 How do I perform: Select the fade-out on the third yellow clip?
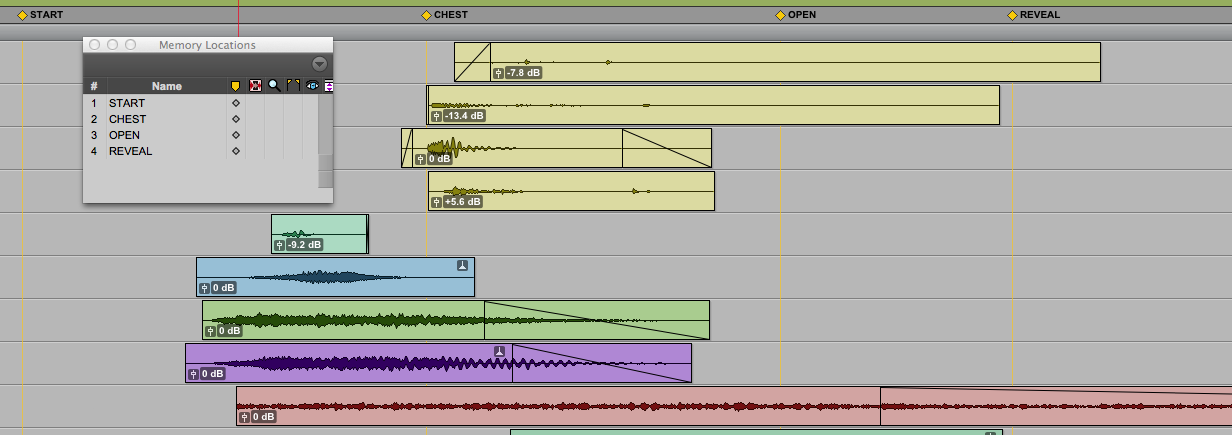(x=667, y=148)
